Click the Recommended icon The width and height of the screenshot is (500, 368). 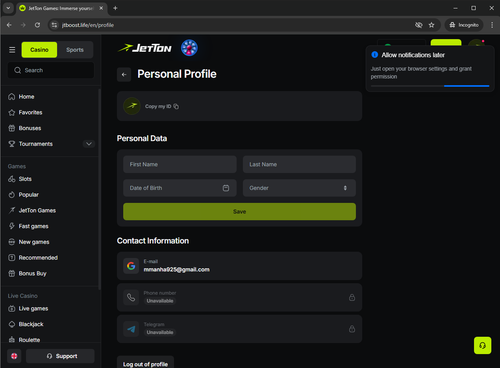coord(12,257)
